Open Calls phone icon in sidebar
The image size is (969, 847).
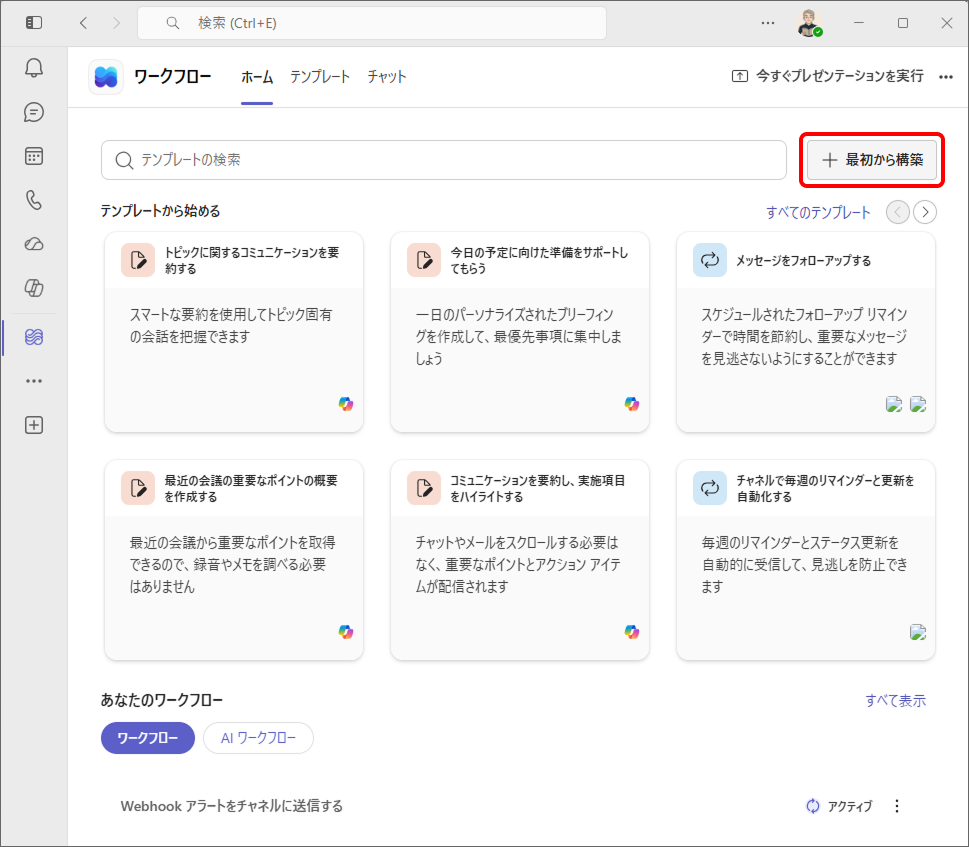point(34,200)
